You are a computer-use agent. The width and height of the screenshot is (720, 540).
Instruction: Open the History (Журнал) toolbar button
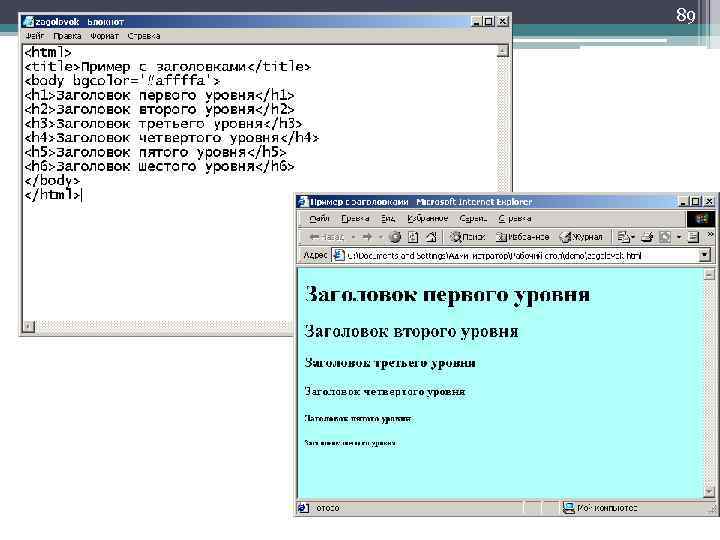click(x=582, y=237)
